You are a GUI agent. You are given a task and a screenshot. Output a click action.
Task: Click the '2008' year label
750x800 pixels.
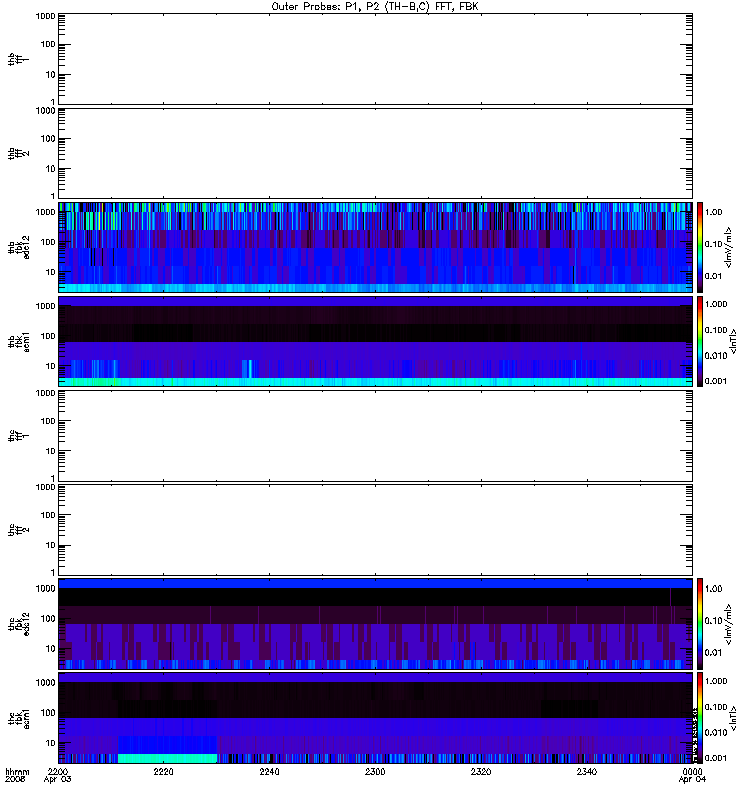14,780
